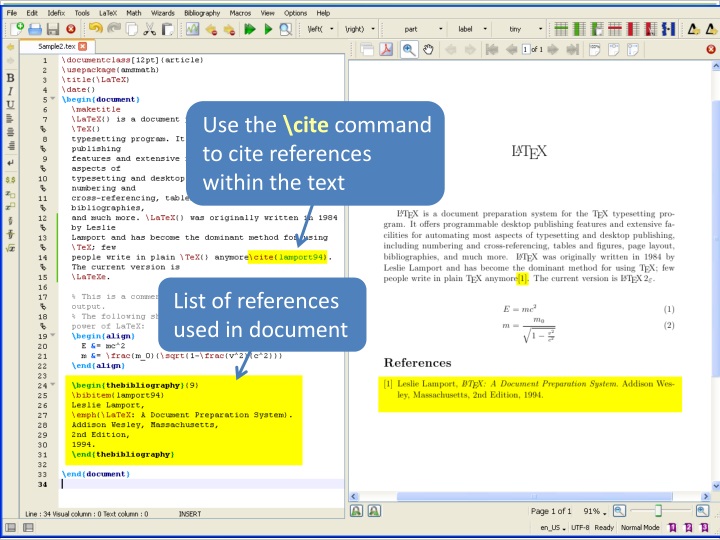Collapse the \begin{document} fold on line 5

point(53,99)
